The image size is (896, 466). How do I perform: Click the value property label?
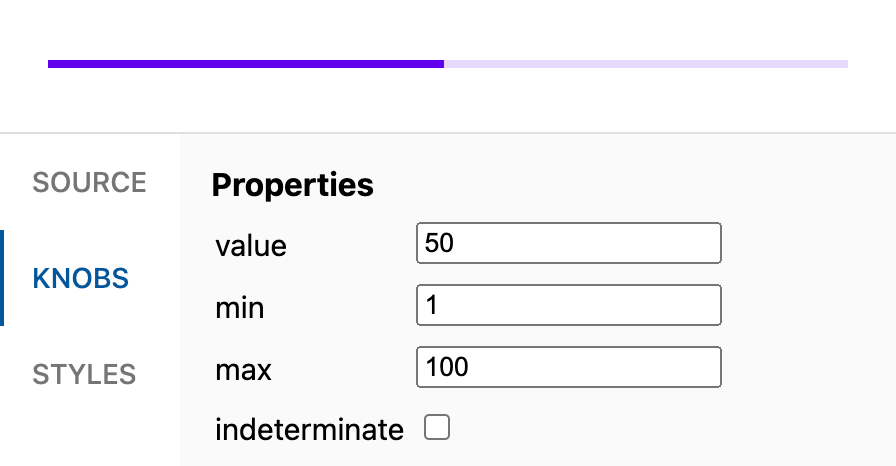point(250,245)
